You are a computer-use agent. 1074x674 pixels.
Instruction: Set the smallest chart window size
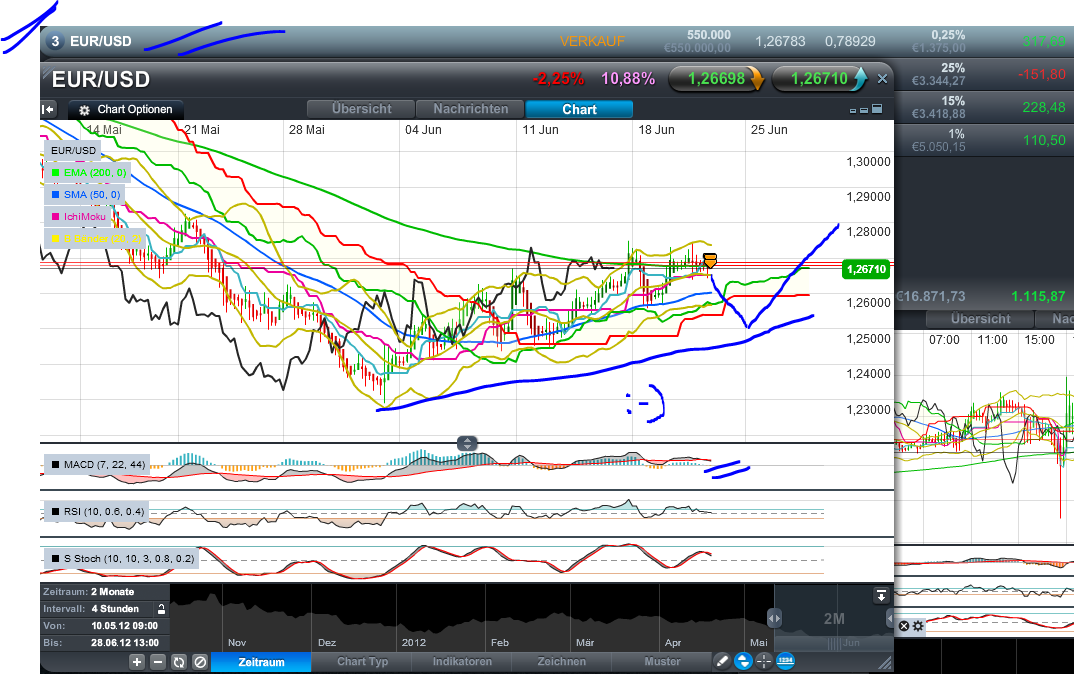(853, 110)
